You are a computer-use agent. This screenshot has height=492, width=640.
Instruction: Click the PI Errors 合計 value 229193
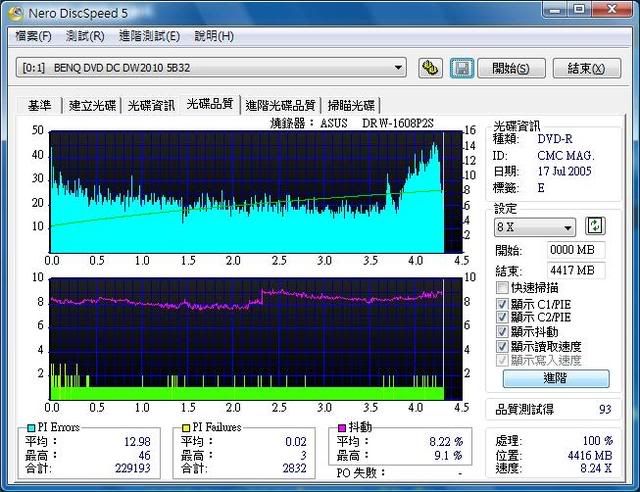click(x=133, y=468)
